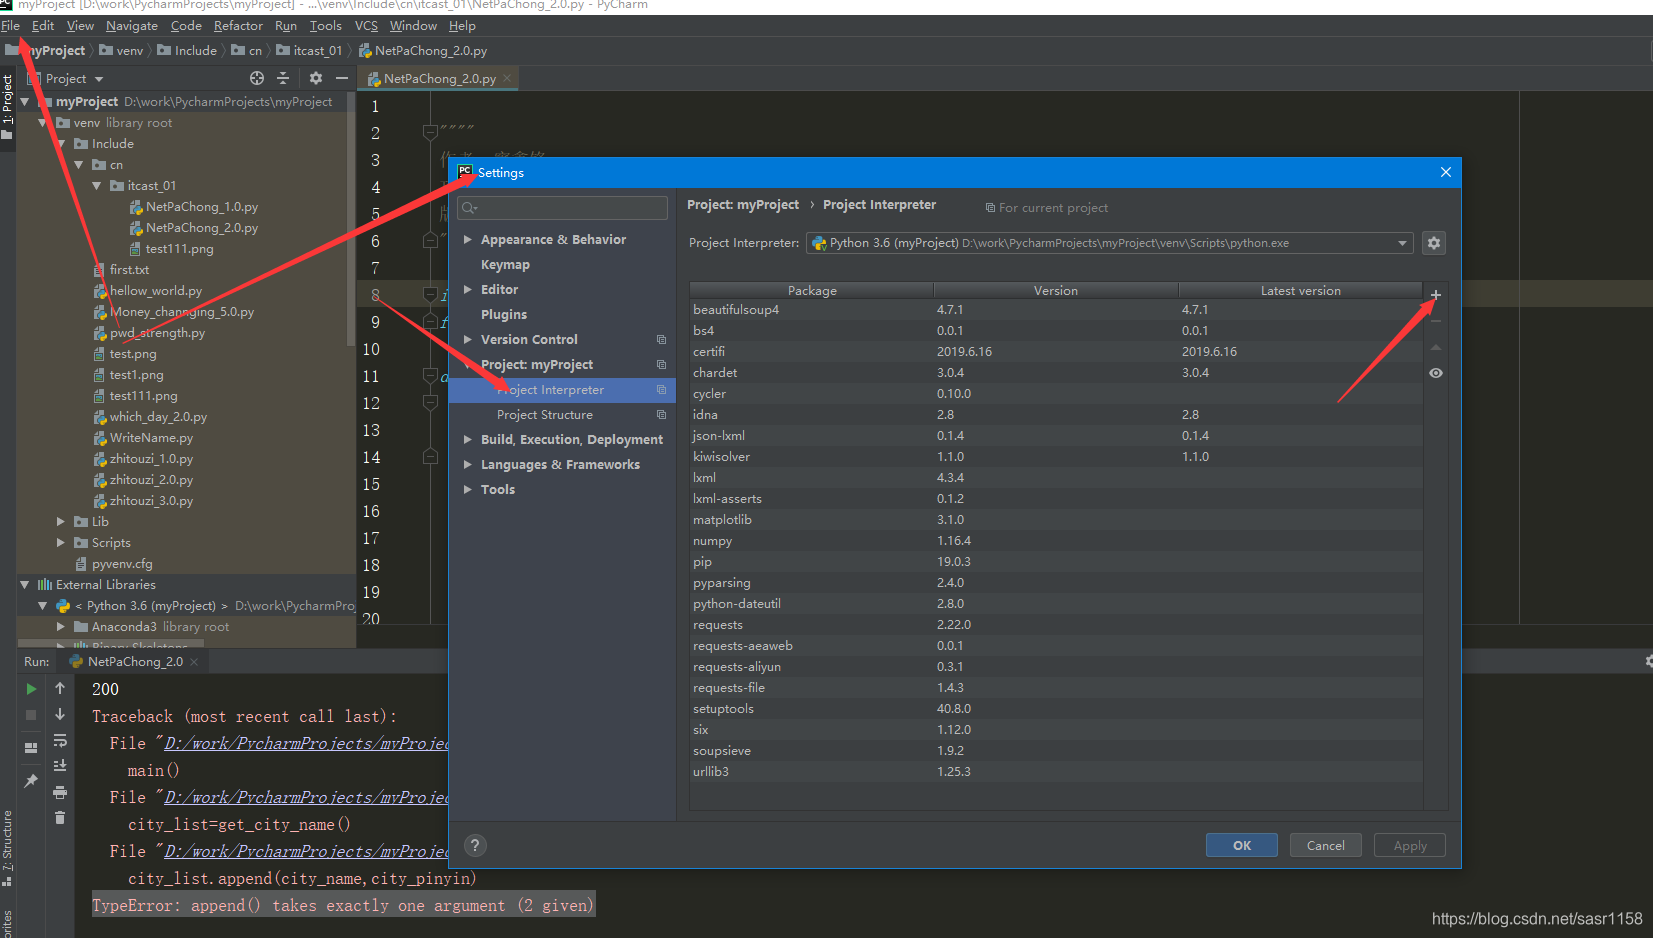This screenshot has height=938, width=1653.
Task: Expand Build, Execution, Deployment section
Action: coord(467,440)
